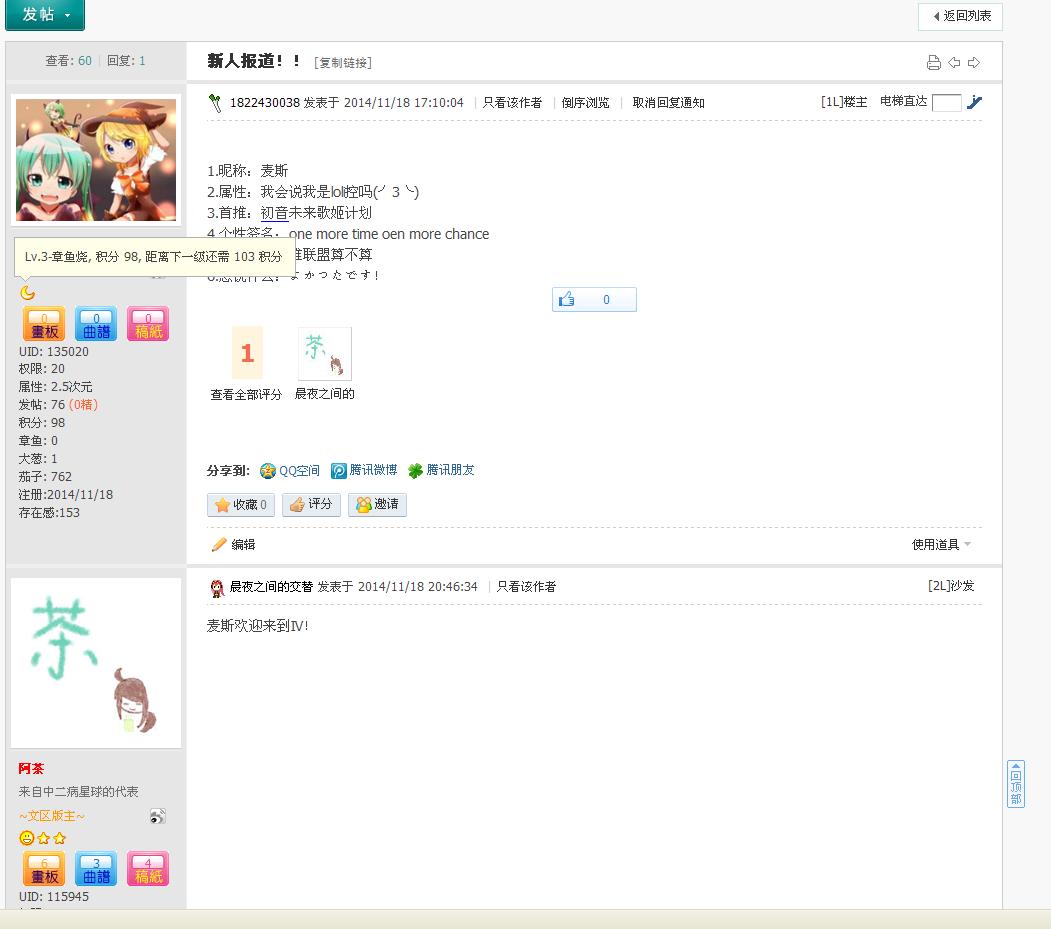Click the text UID: 135020

click(54, 352)
